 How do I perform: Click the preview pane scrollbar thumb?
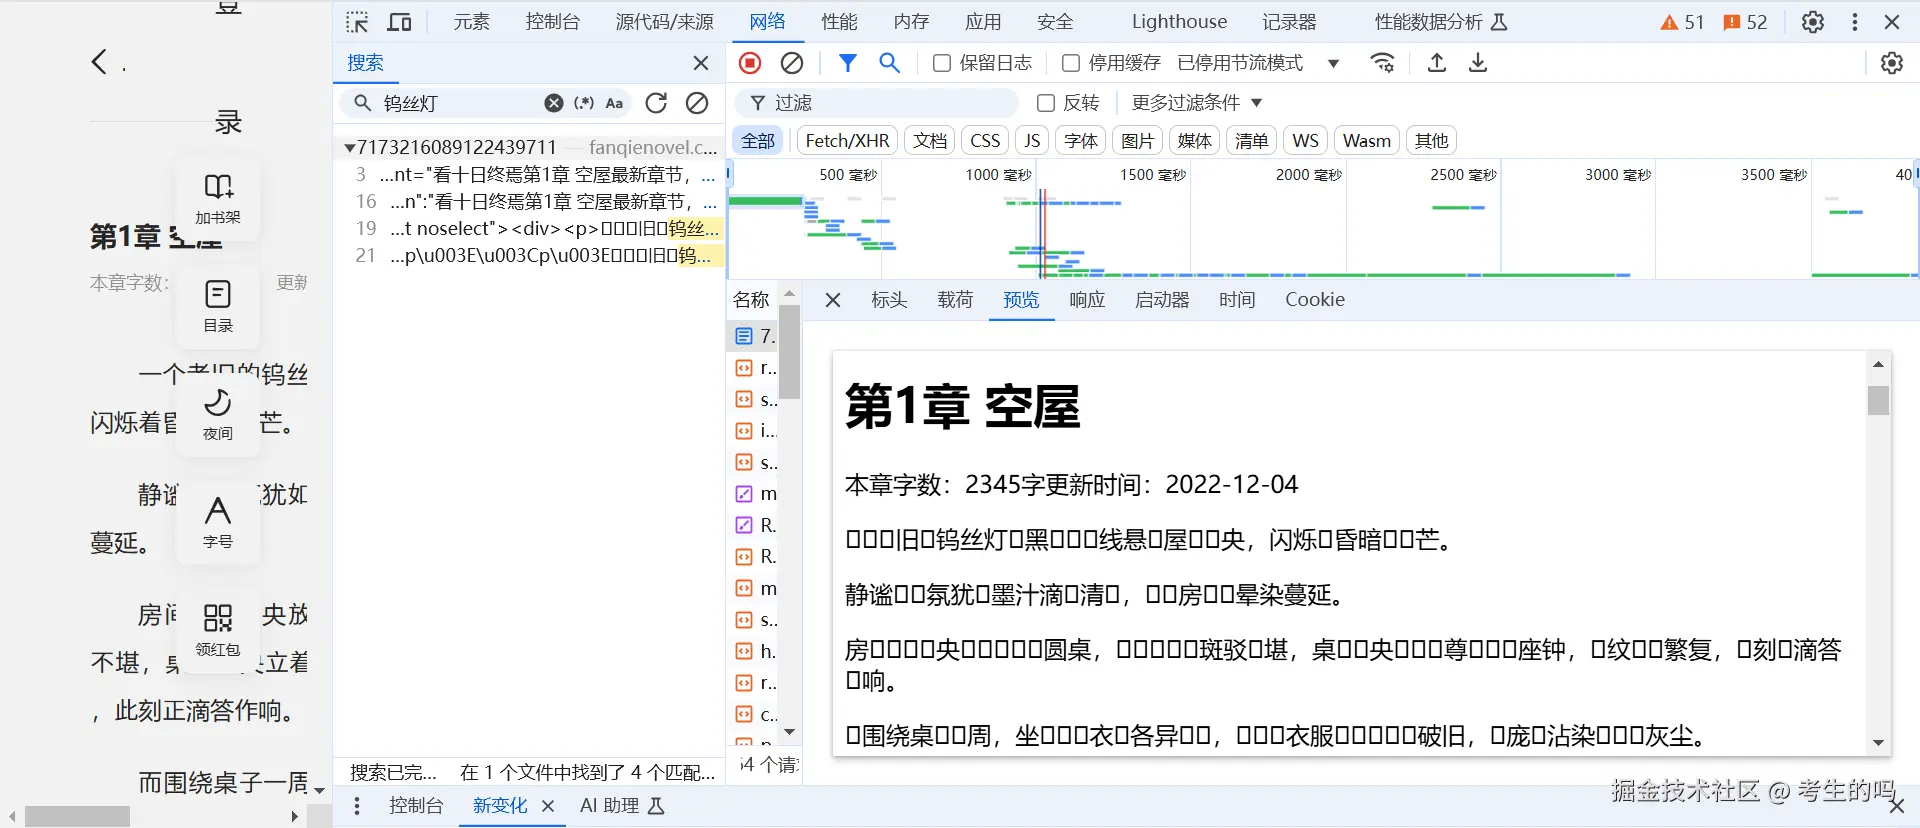[1878, 400]
